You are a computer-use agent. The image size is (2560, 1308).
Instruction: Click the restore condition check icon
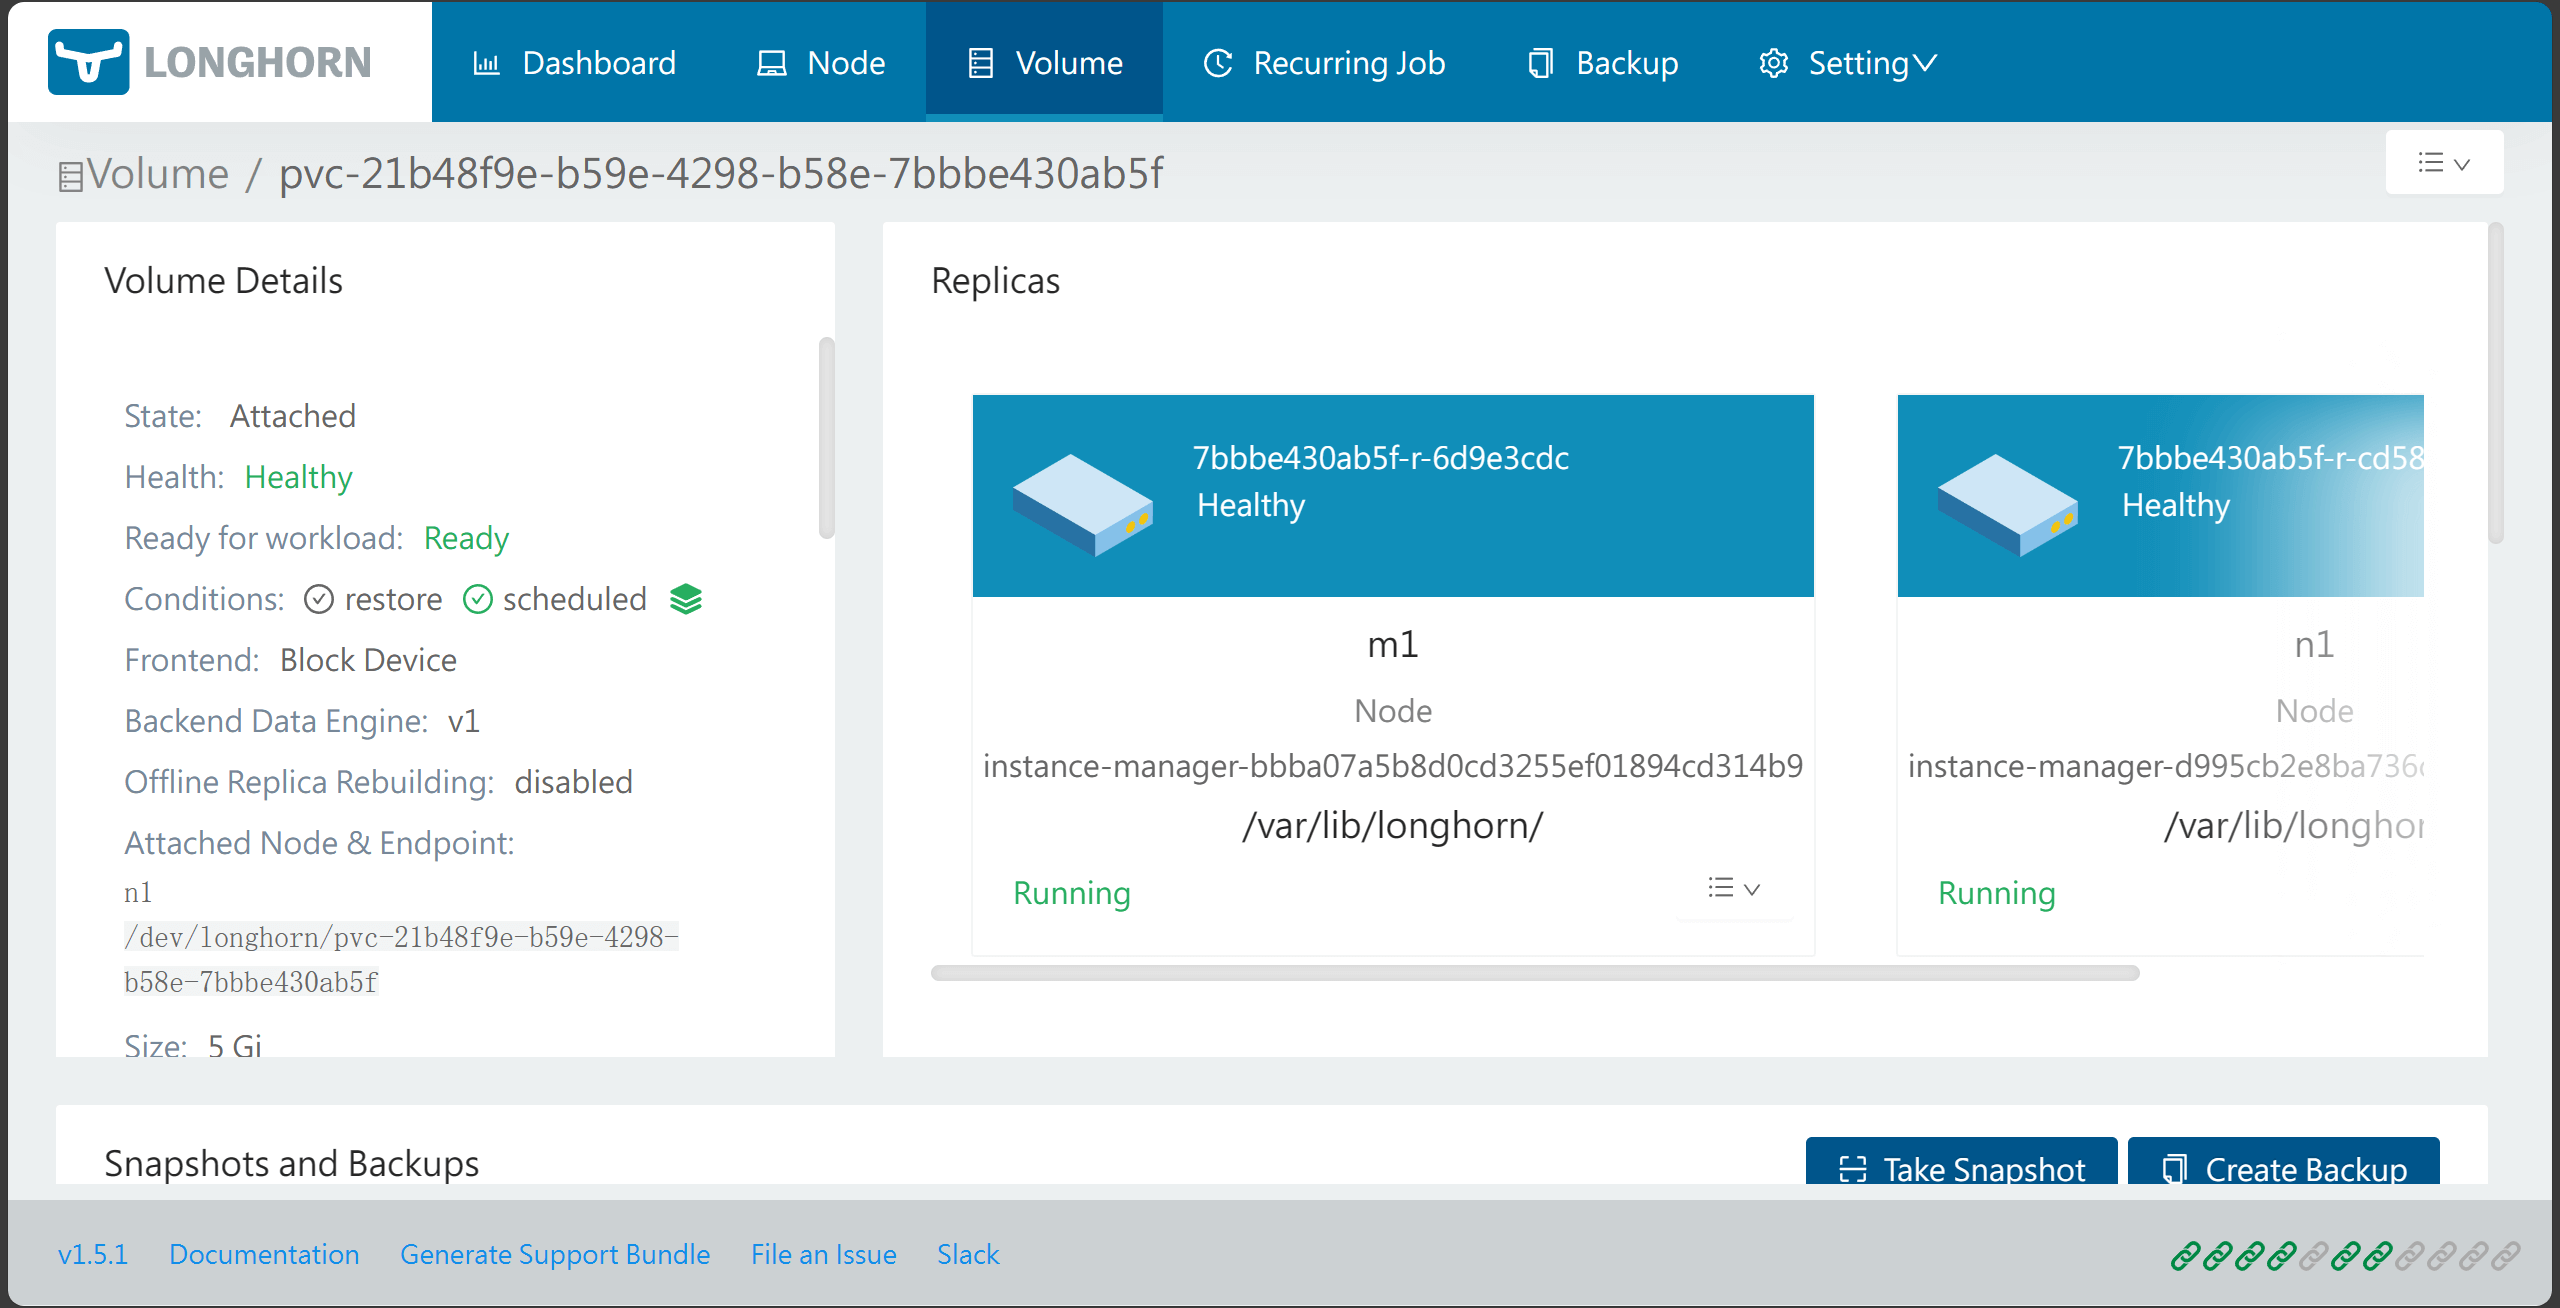318,599
